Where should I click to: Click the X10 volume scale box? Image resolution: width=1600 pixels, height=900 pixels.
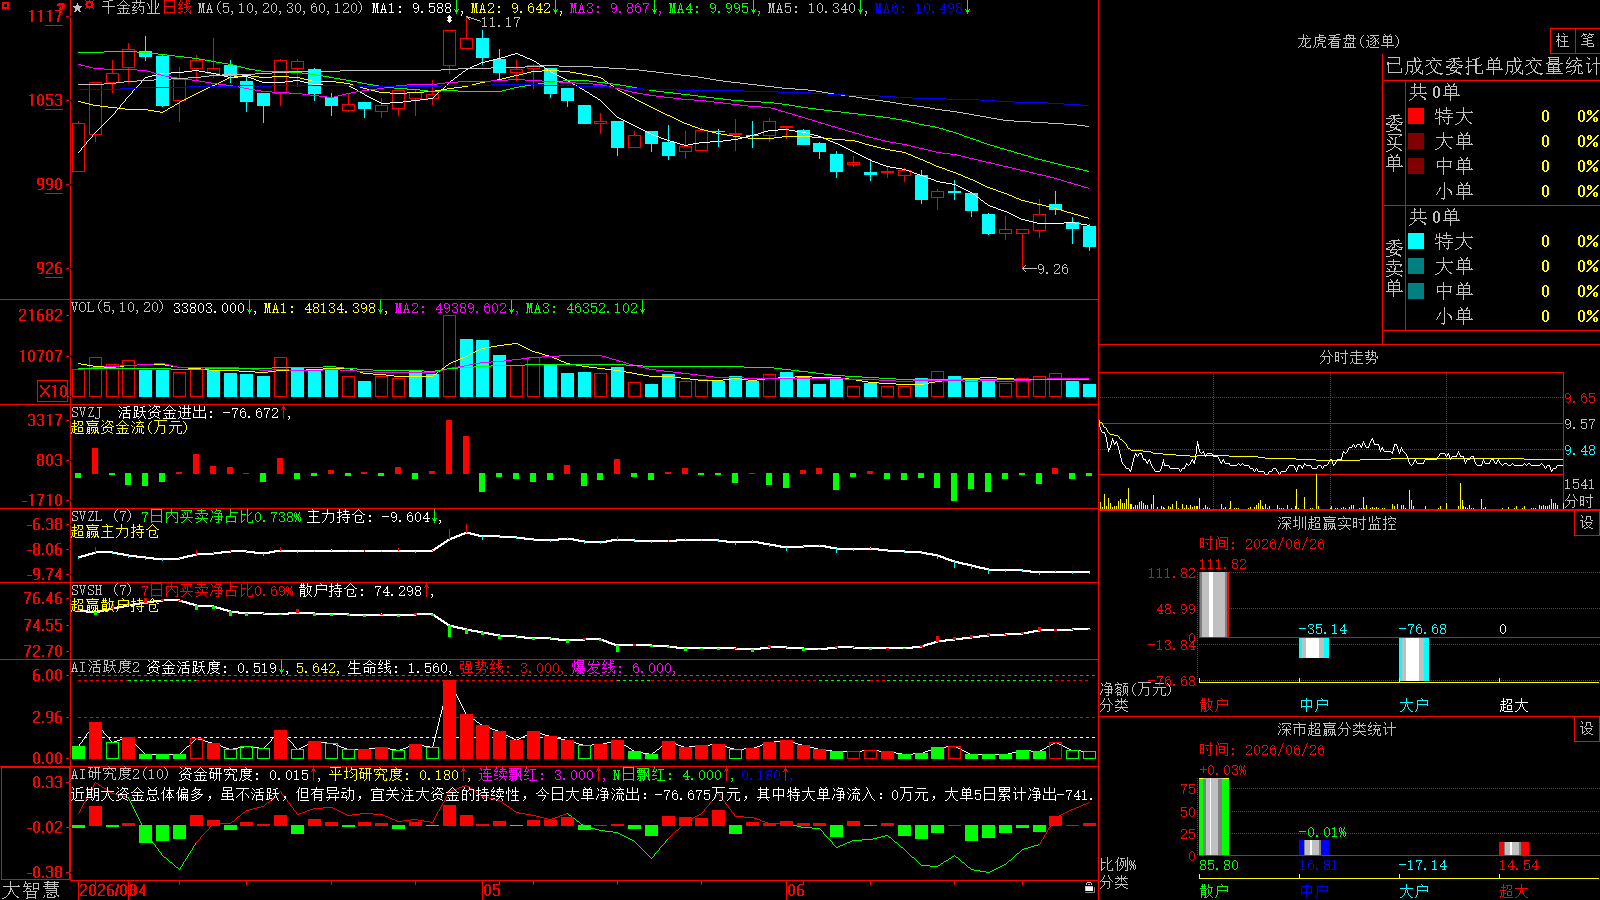click(x=53, y=391)
